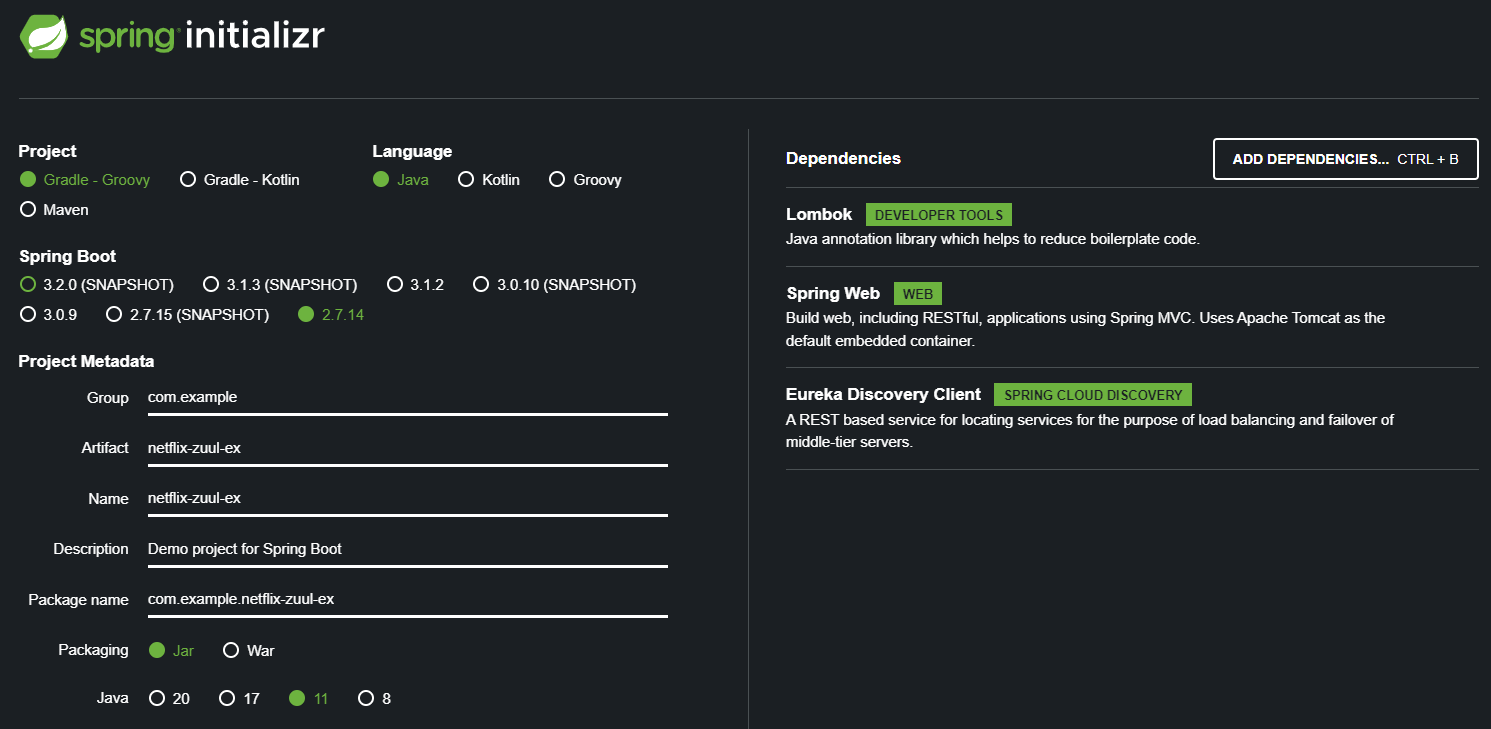
Task: Choose Java version 8
Action: click(x=375, y=698)
